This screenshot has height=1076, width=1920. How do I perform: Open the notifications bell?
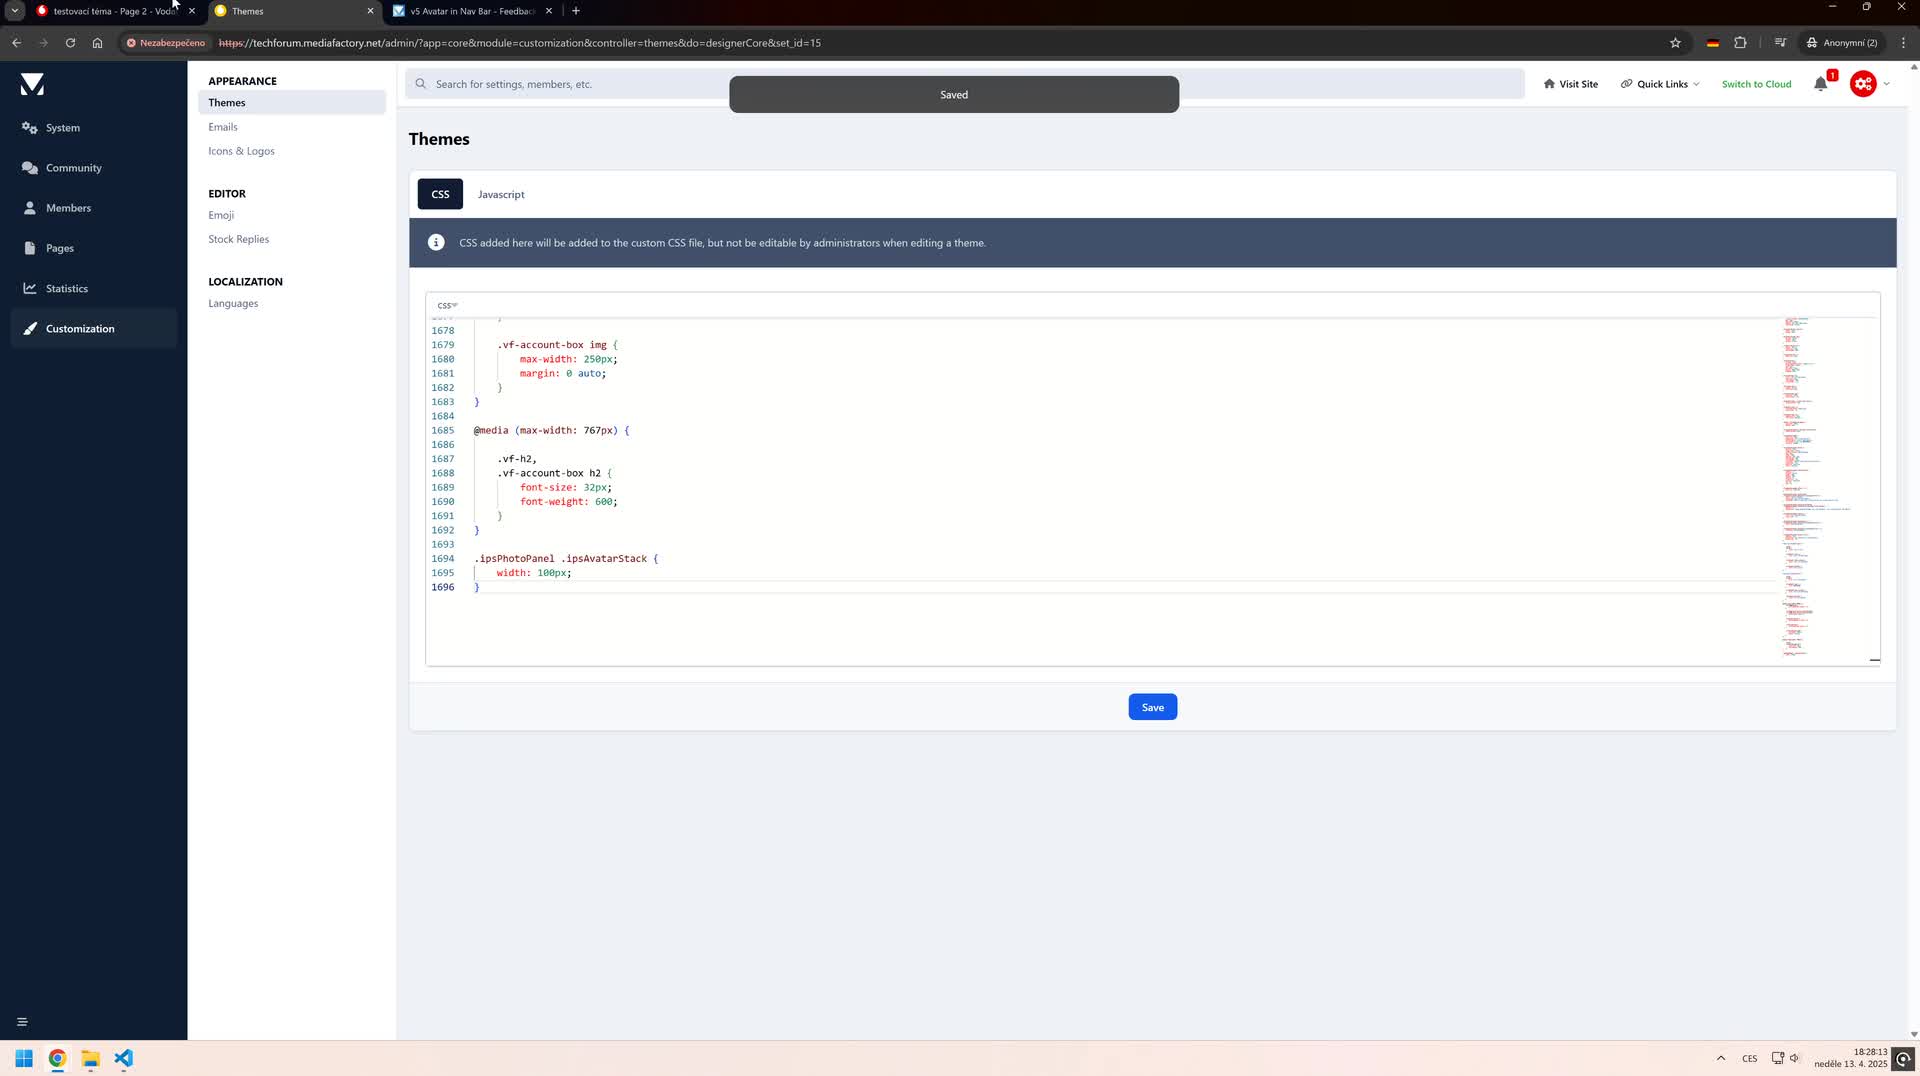1820,84
